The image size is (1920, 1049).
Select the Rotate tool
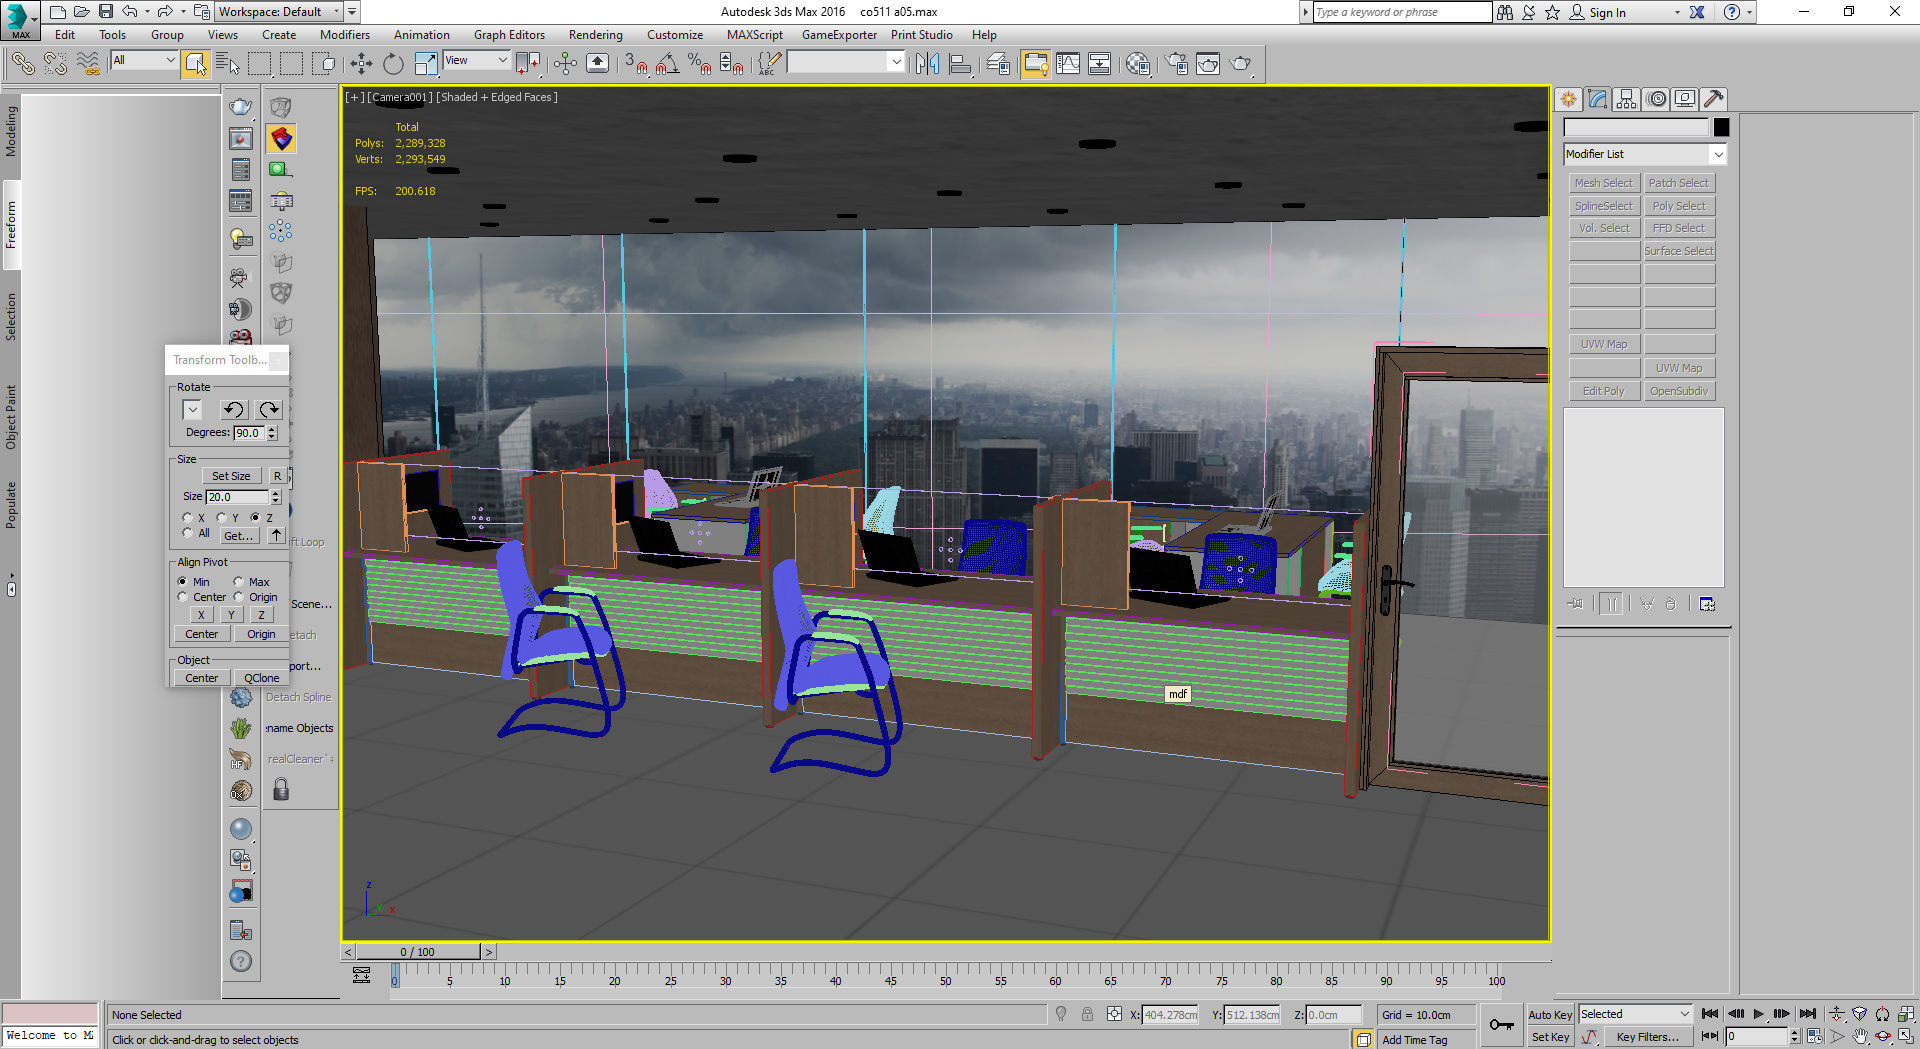coord(393,64)
